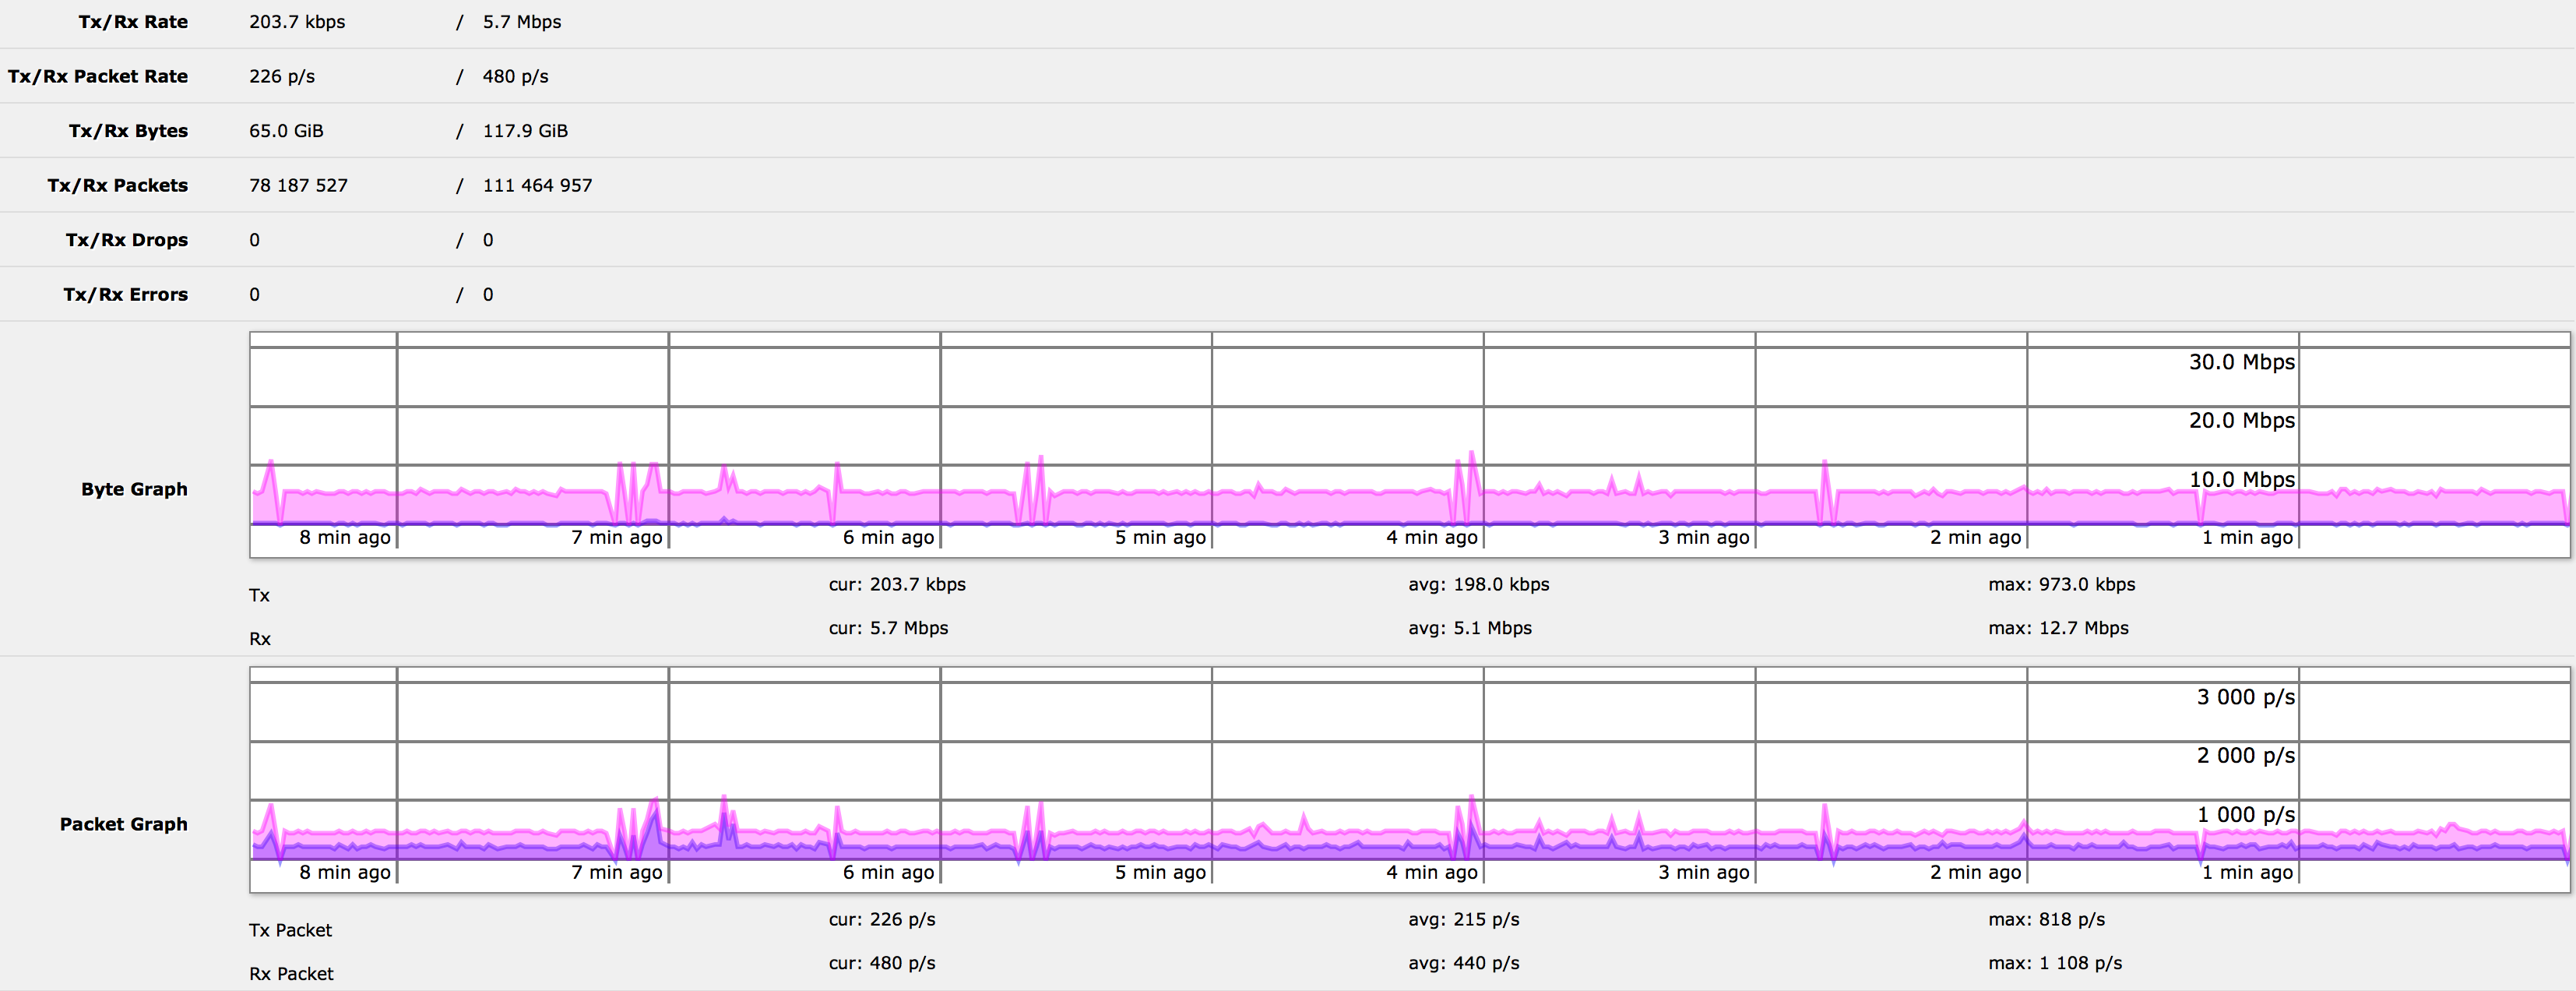Click the 'max: 12.7 Mbps' statistic text
This screenshot has height=991, width=2576.
pyautogui.click(x=2059, y=628)
